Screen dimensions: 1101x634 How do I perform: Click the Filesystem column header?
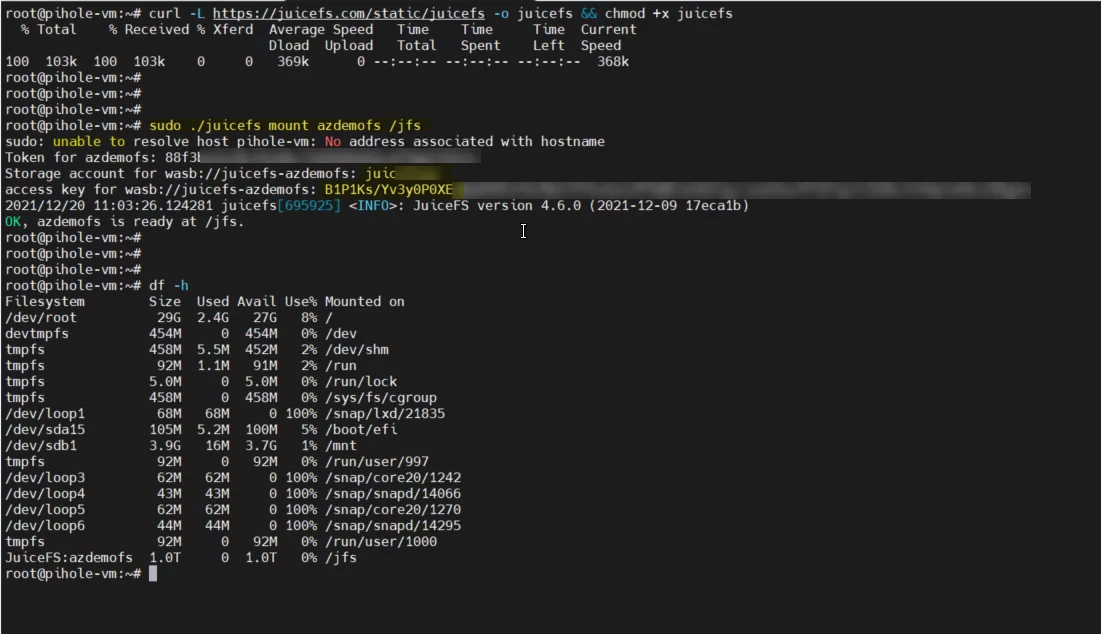[x=45, y=302]
